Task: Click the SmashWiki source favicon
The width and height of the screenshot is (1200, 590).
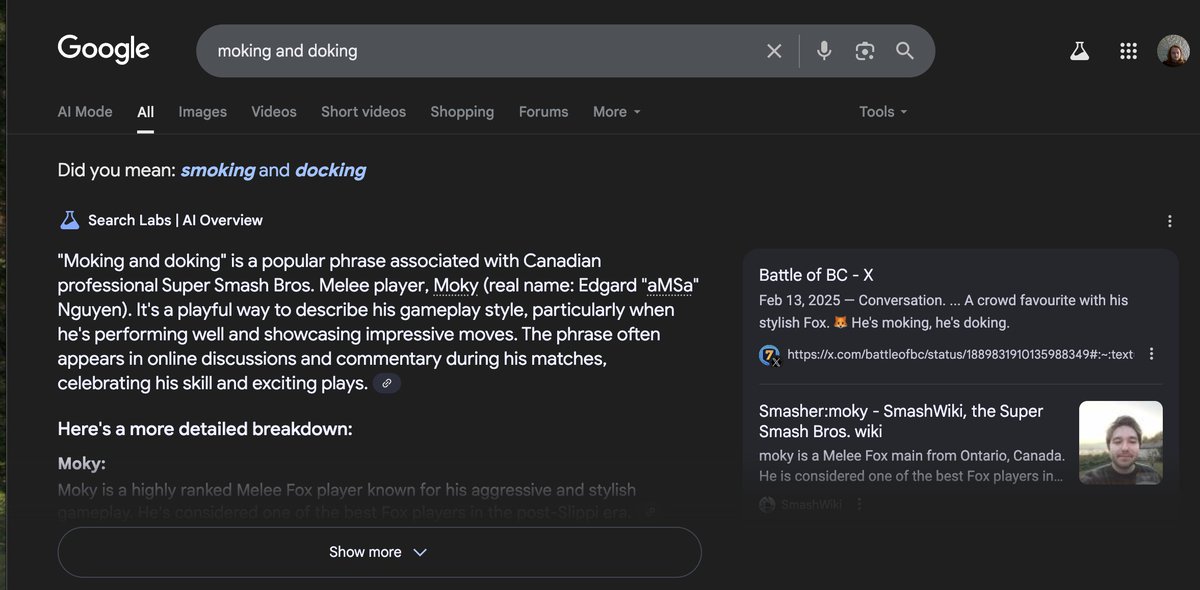Action: [x=767, y=505]
